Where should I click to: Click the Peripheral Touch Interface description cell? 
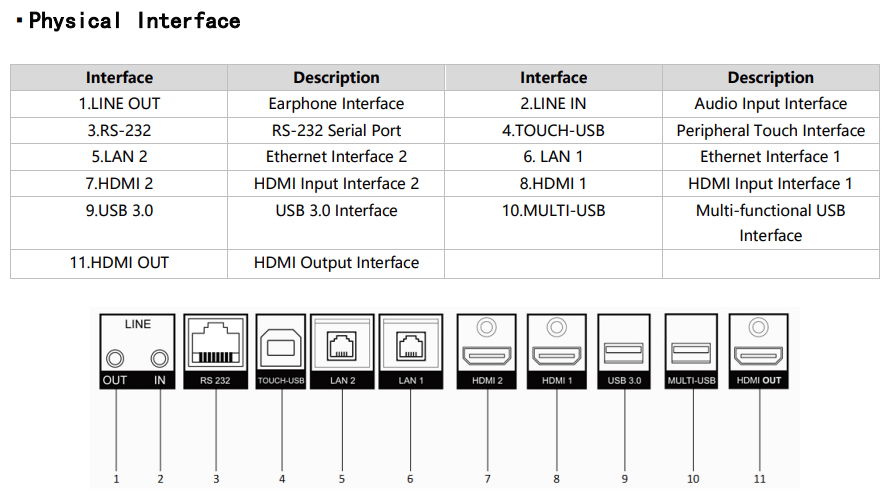tap(771, 130)
